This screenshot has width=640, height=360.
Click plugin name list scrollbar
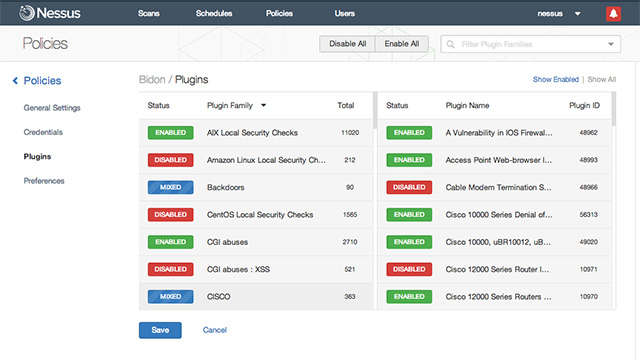coord(613,109)
